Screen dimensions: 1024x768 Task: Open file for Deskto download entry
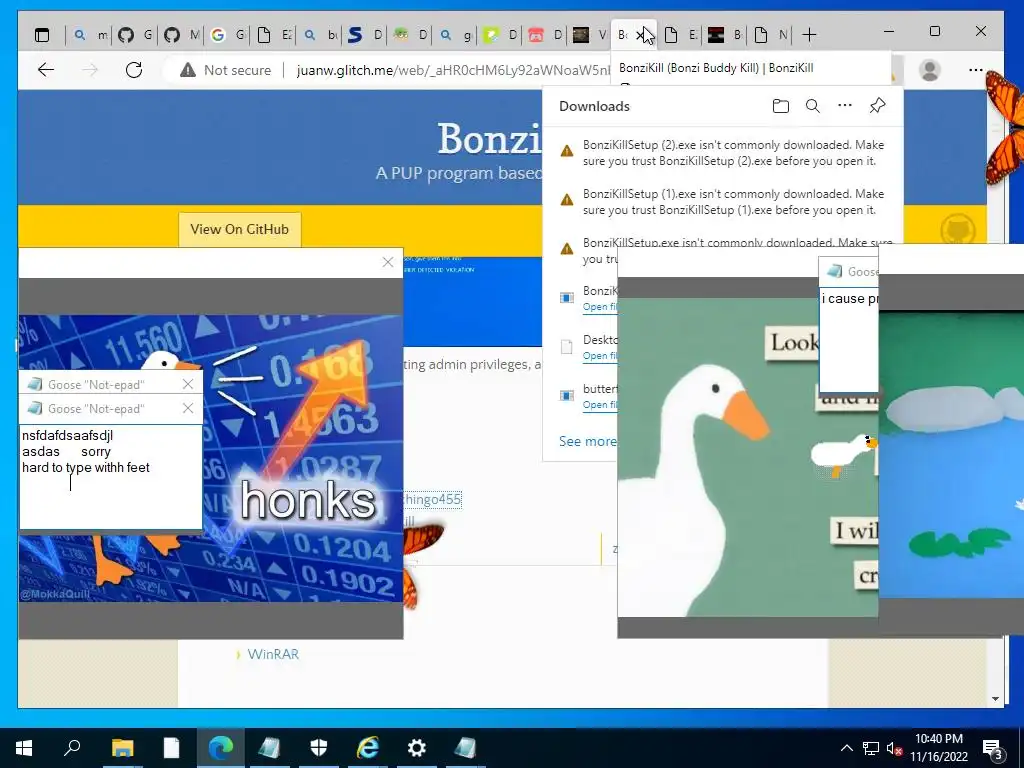click(x=600, y=356)
